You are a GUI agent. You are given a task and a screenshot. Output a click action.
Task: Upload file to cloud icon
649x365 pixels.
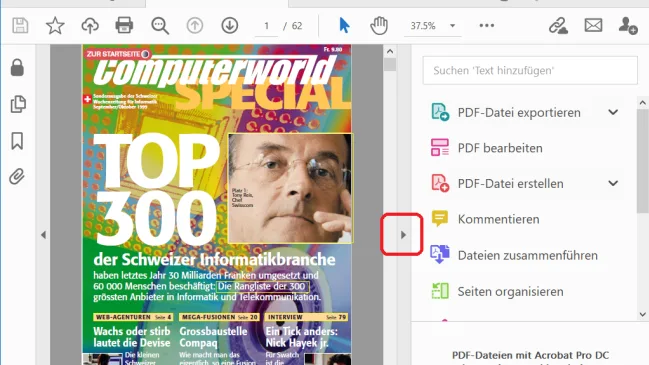[x=90, y=26]
